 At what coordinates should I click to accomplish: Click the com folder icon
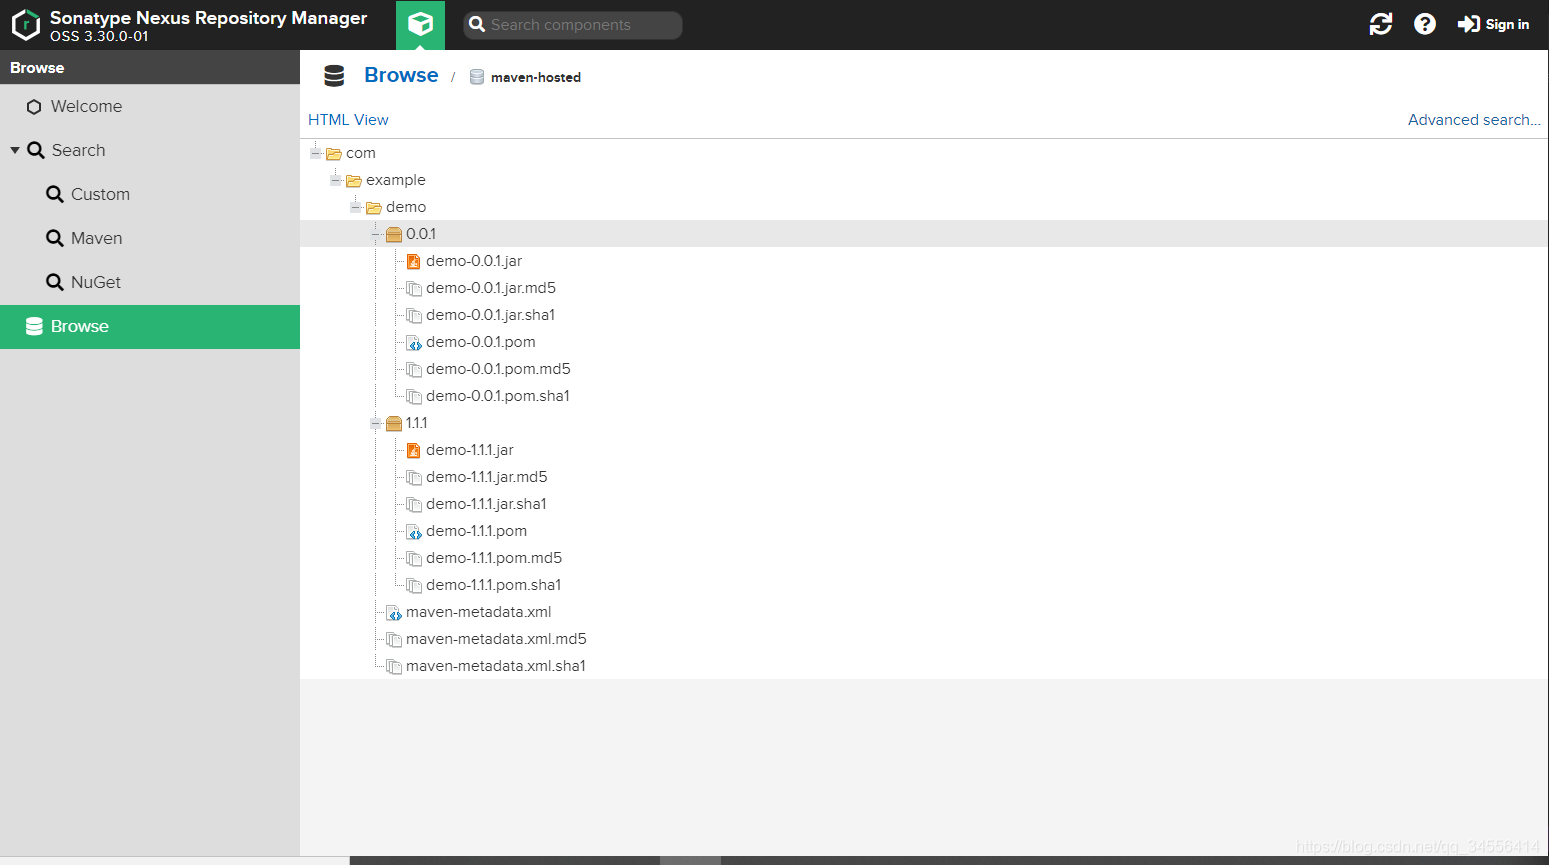[334, 154]
